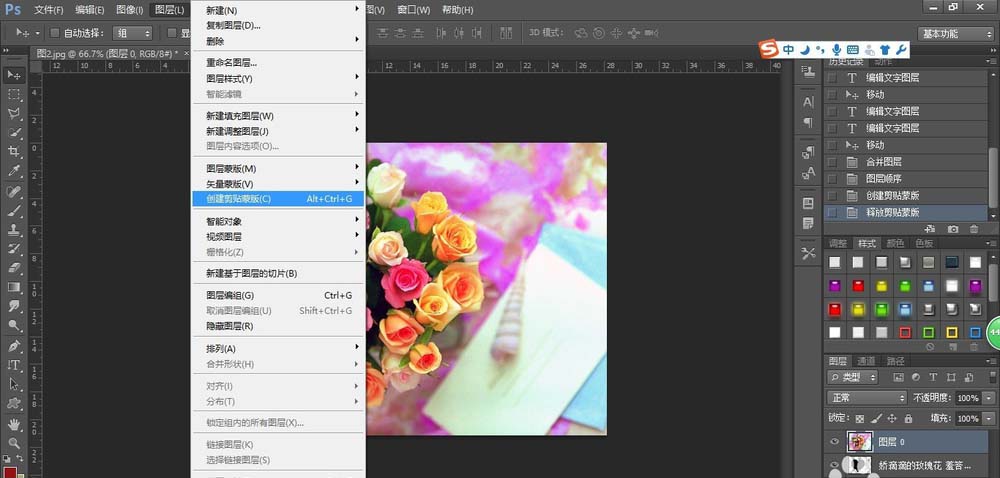Select the Brush tool
This screenshot has width=1000, height=478.
pyautogui.click(x=14, y=210)
